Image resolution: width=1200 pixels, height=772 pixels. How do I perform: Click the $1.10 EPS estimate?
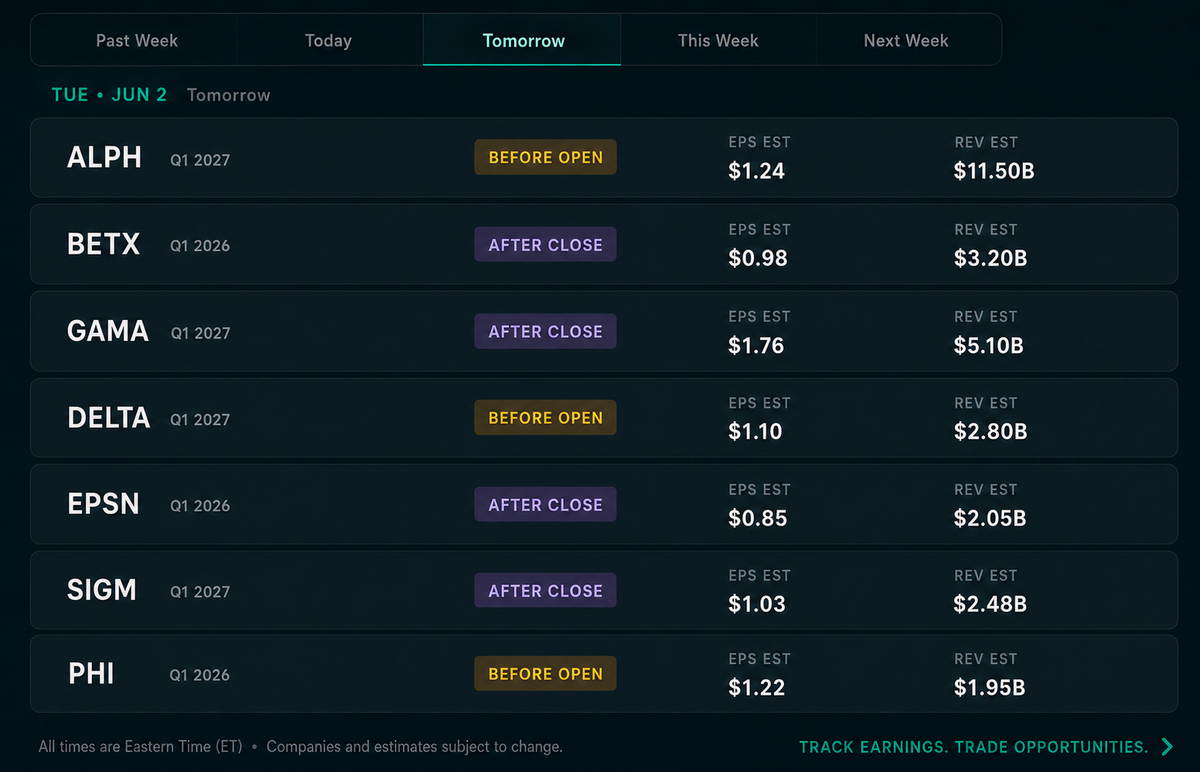pyautogui.click(x=755, y=431)
